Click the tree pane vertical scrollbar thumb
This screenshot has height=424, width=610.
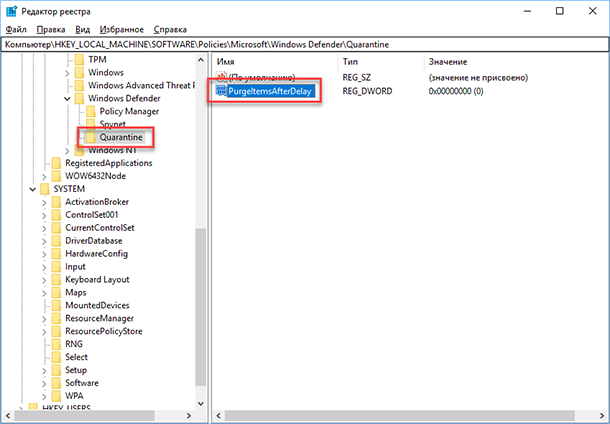point(201,306)
